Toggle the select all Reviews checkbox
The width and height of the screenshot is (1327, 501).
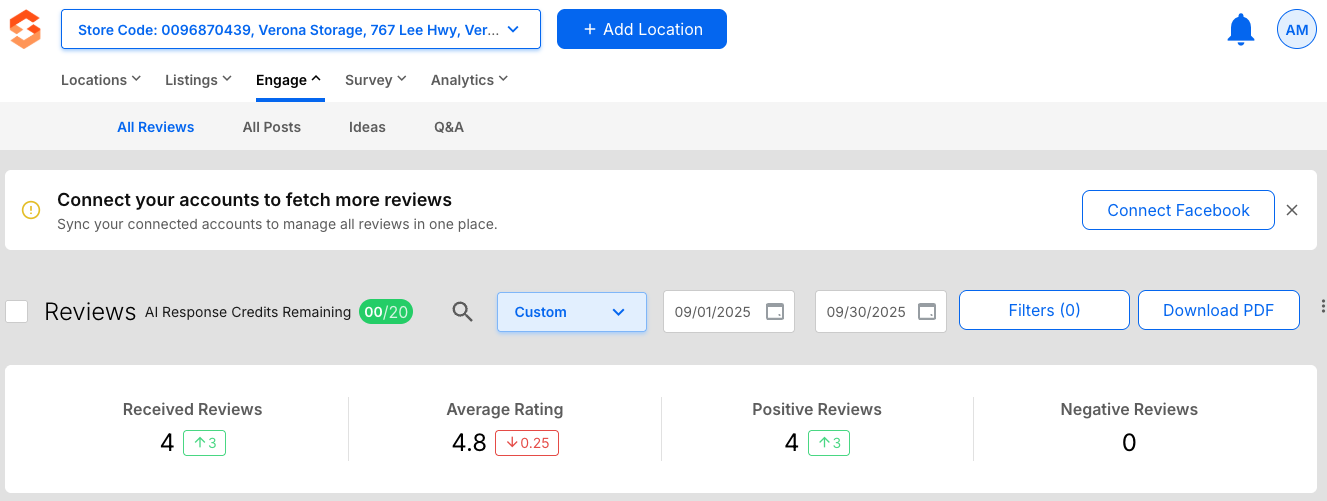click(x=17, y=311)
